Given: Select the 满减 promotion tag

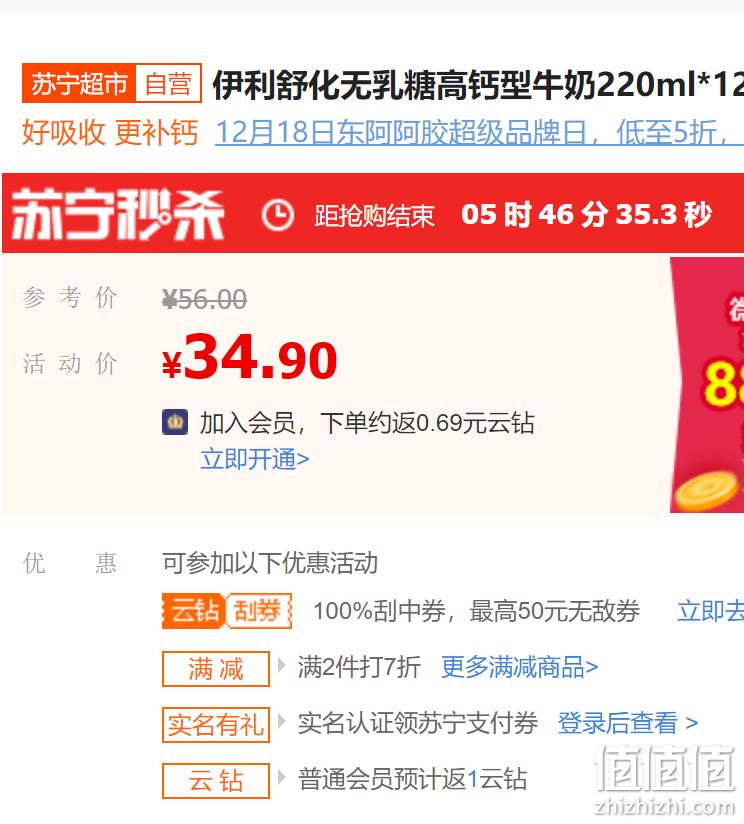Looking at the screenshot, I should (216, 668).
